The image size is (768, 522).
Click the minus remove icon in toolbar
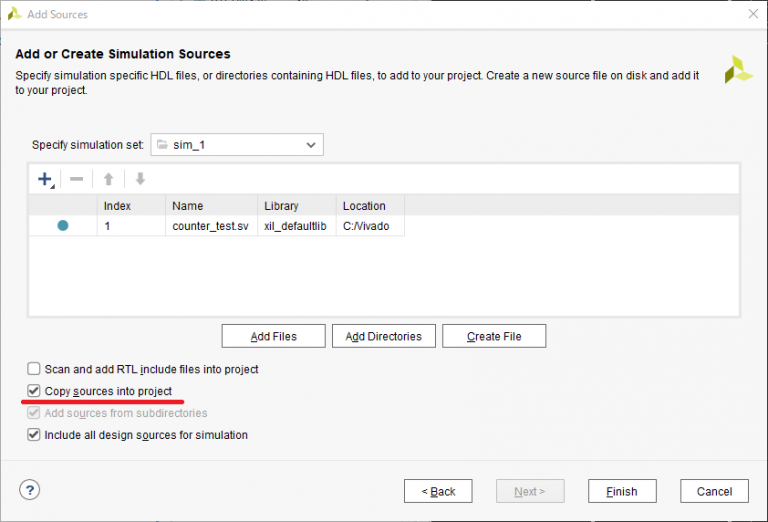(x=76, y=180)
